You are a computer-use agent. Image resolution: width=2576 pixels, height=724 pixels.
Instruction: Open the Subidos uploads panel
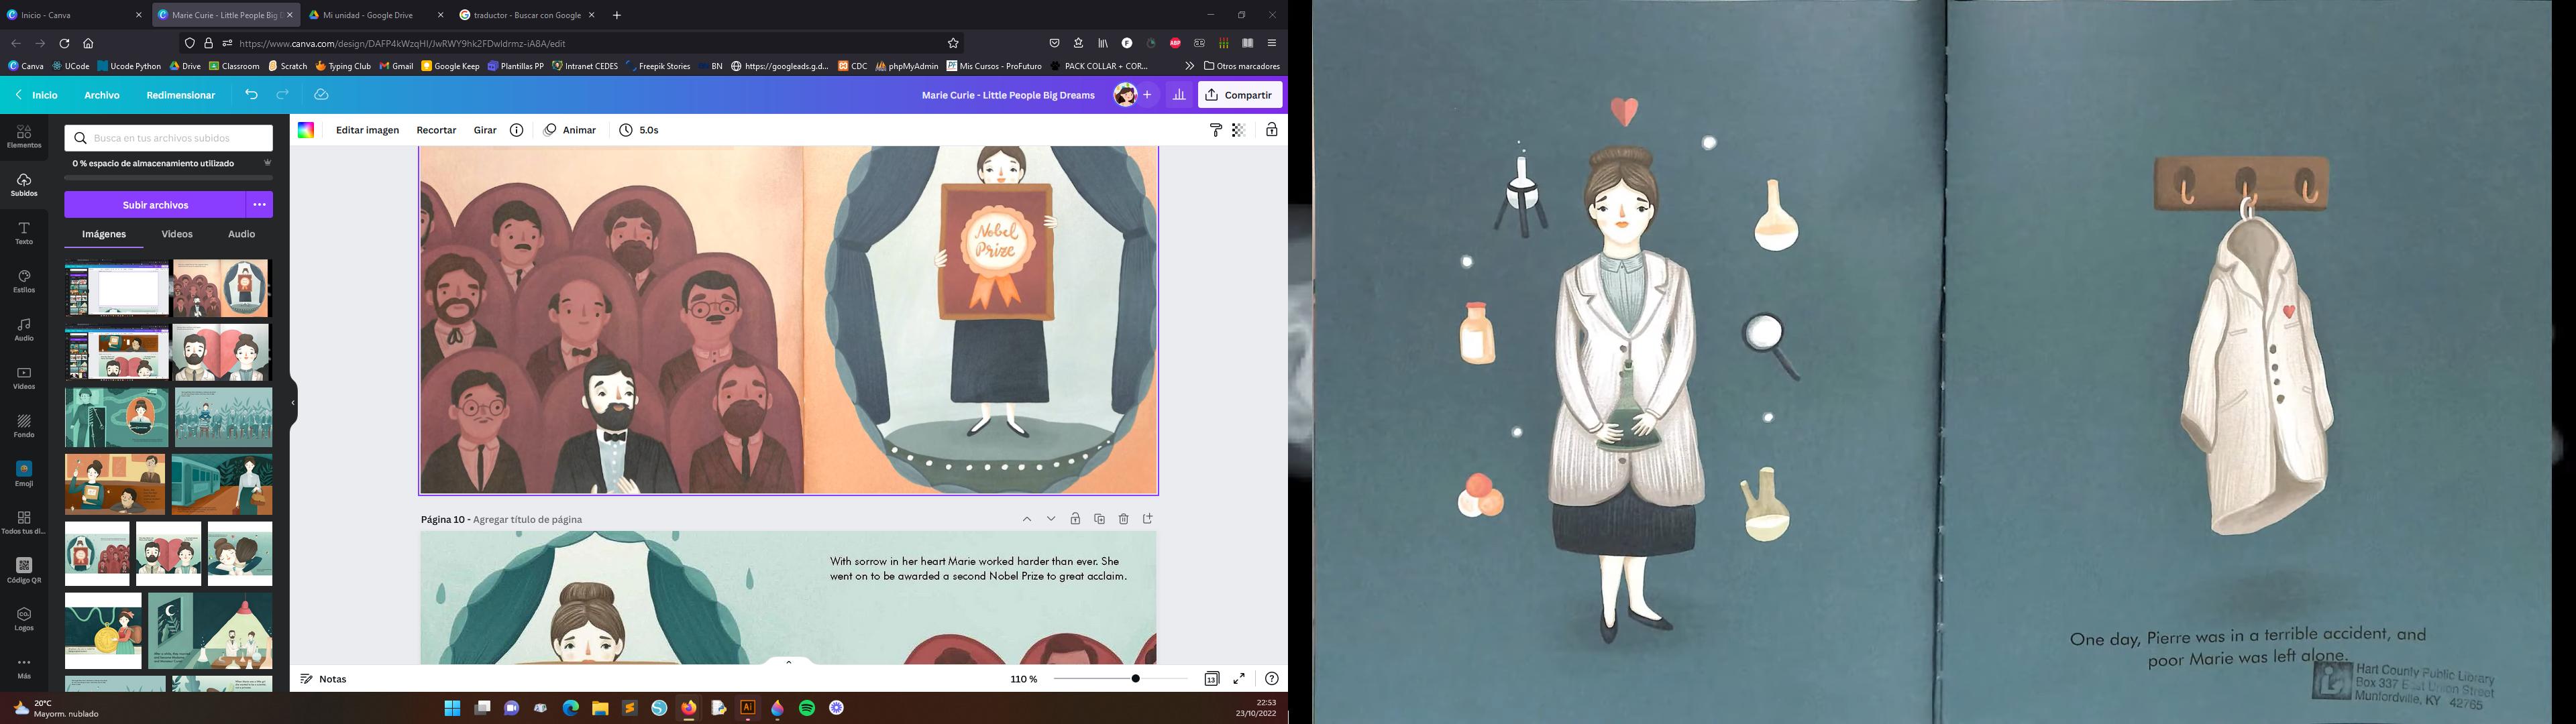click(x=24, y=185)
